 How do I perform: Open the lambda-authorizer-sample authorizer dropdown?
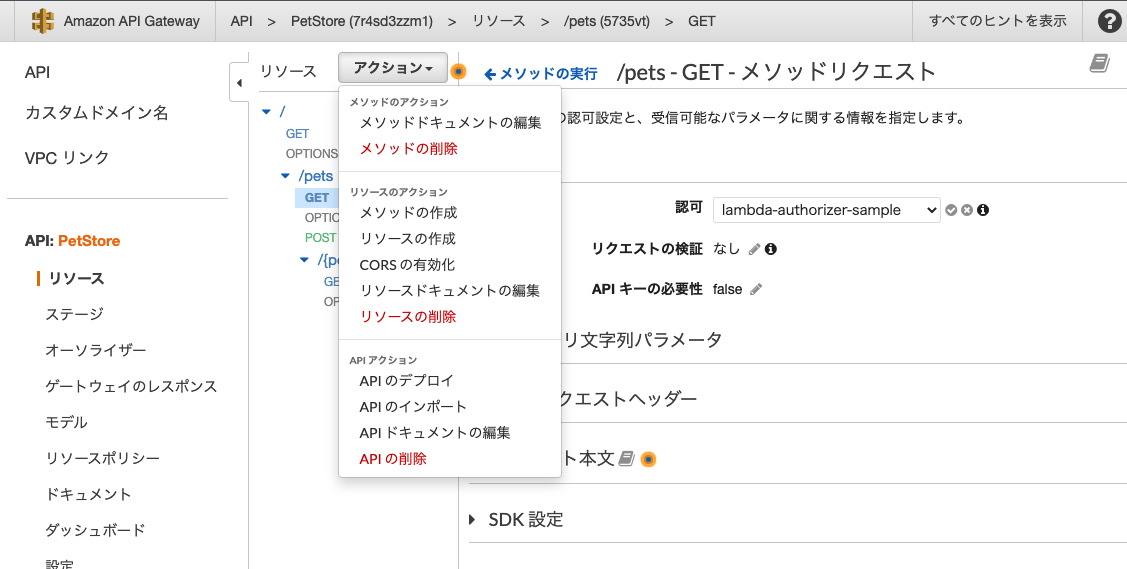point(827,210)
